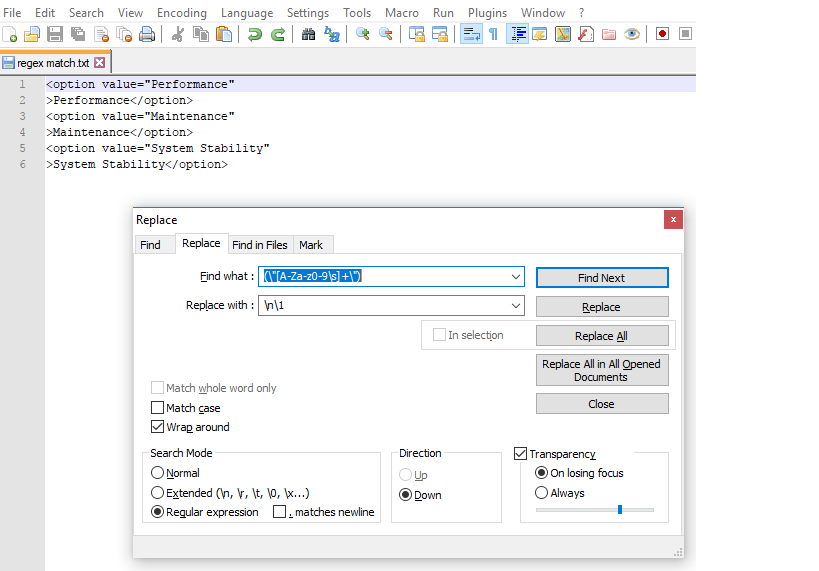Click the Zoom In icon
819x571 pixels.
(x=362, y=34)
